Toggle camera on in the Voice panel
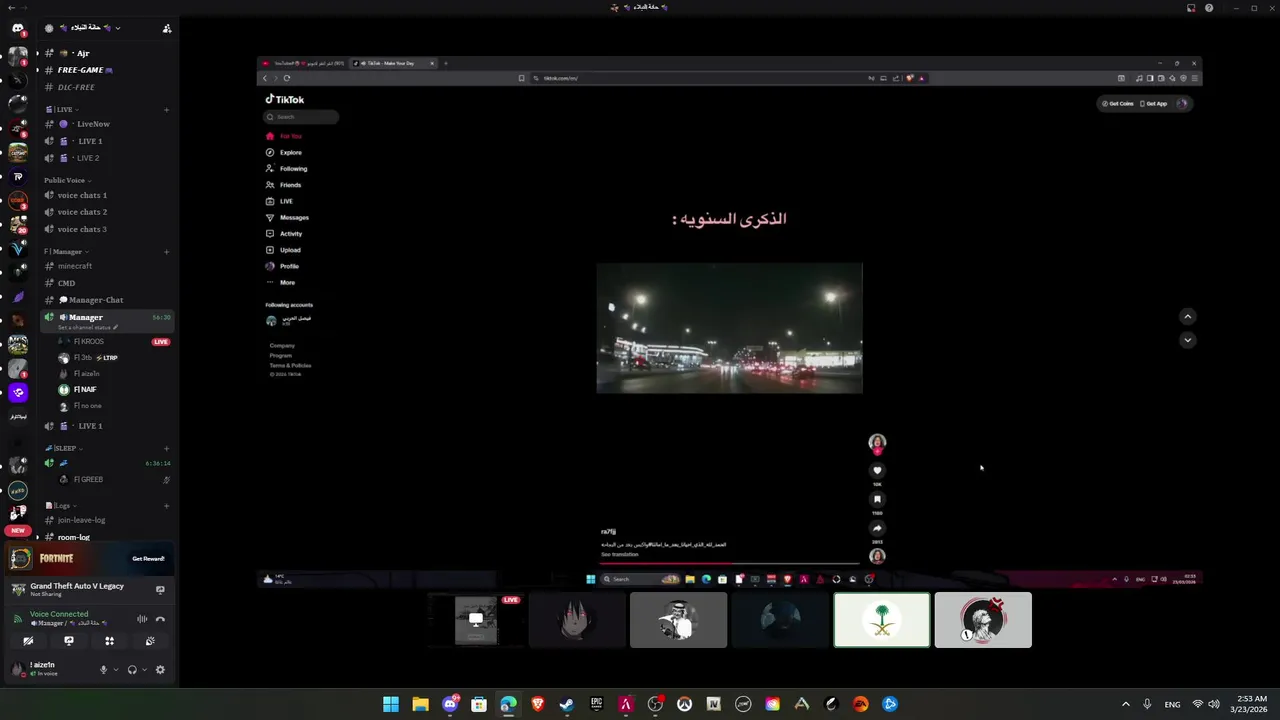The image size is (1280, 720). click(x=28, y=641)
